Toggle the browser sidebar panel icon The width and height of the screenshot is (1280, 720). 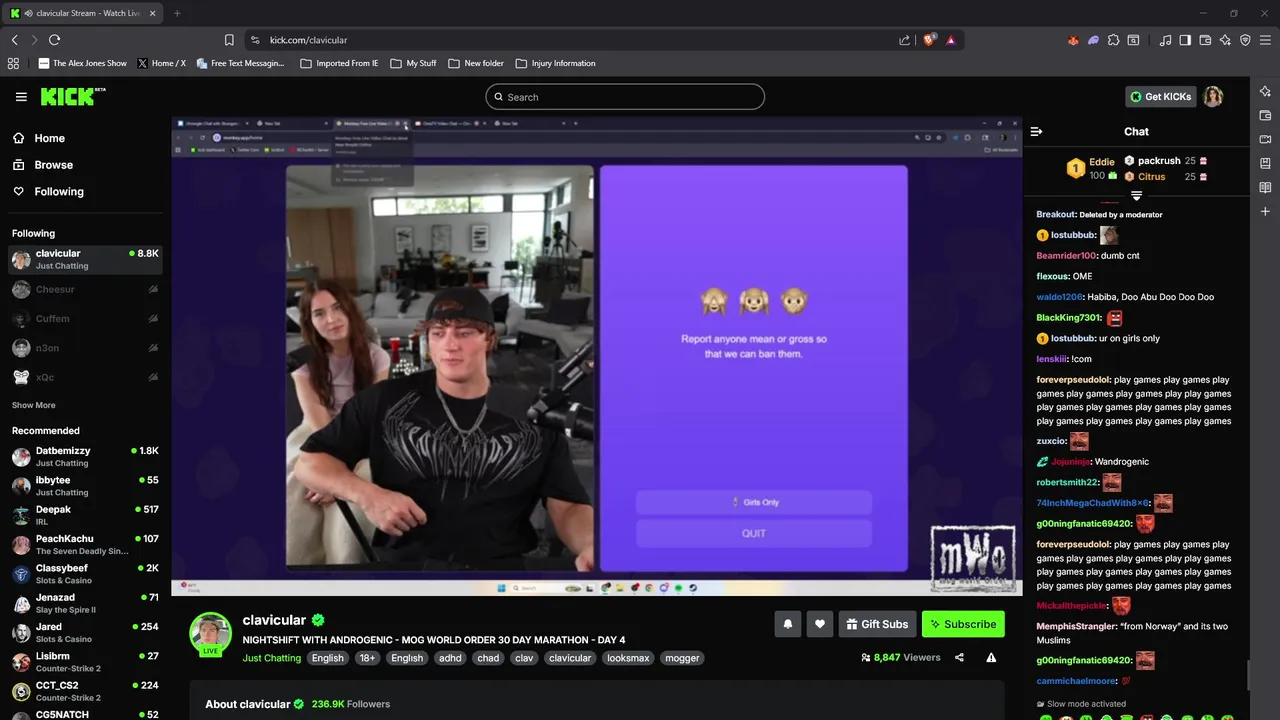[1185, 40]
